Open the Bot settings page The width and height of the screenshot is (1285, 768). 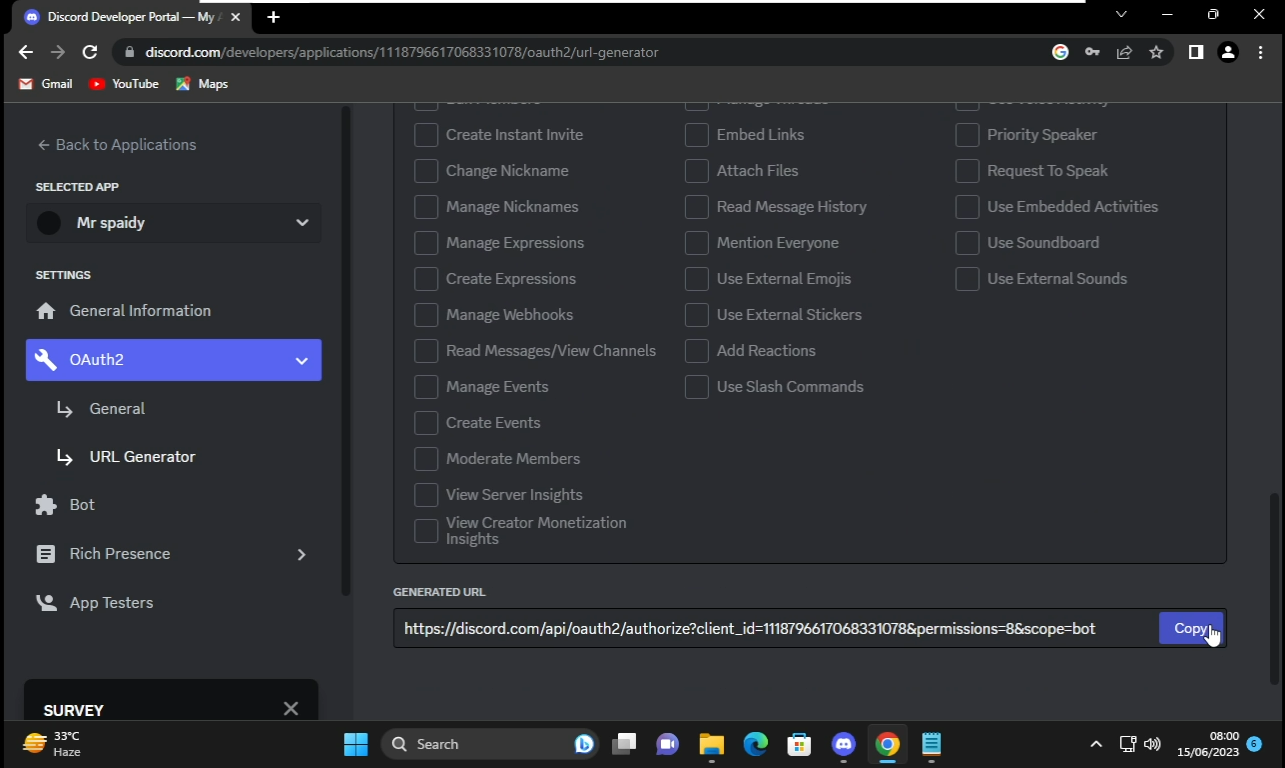pos(174,505)
